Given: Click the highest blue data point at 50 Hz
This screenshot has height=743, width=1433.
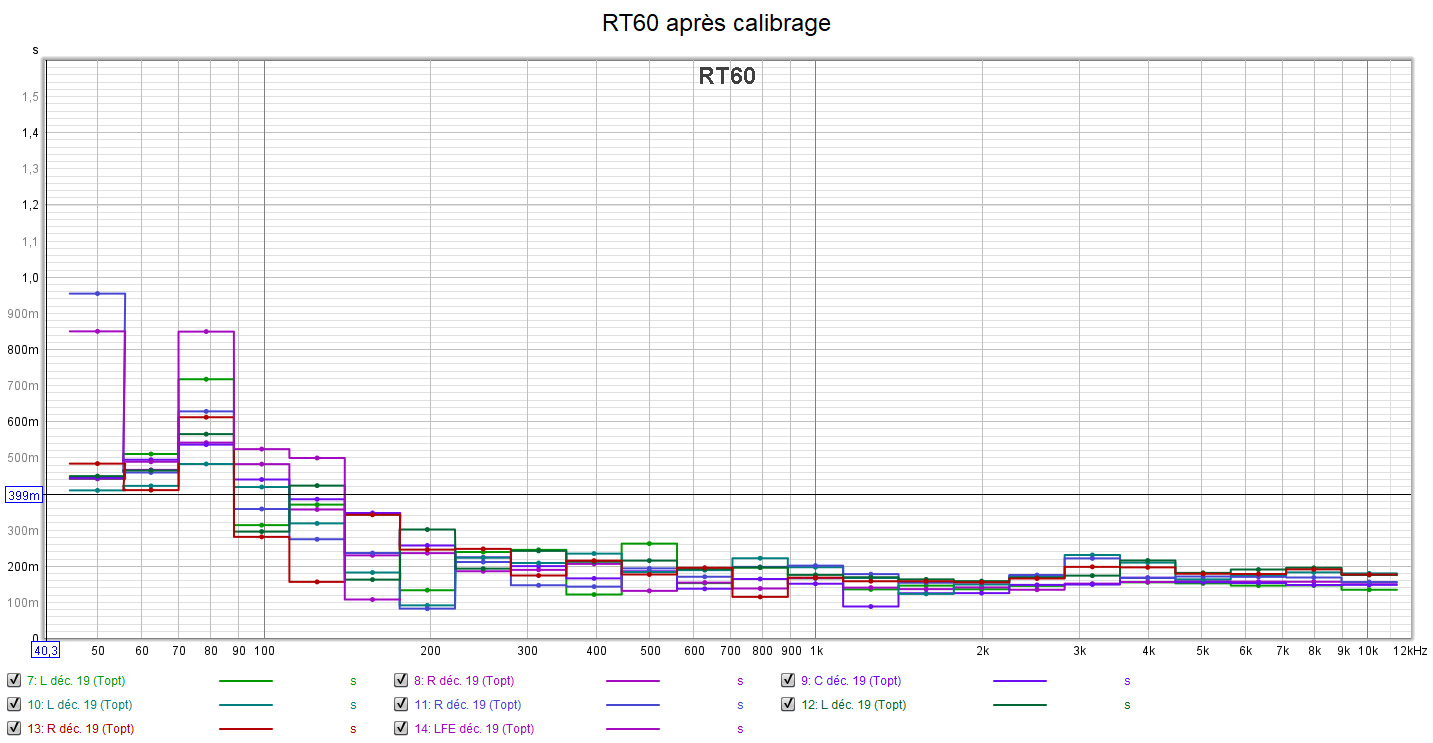Looking at the screenshot, I should pyautogui.click(x=97, y=293).
